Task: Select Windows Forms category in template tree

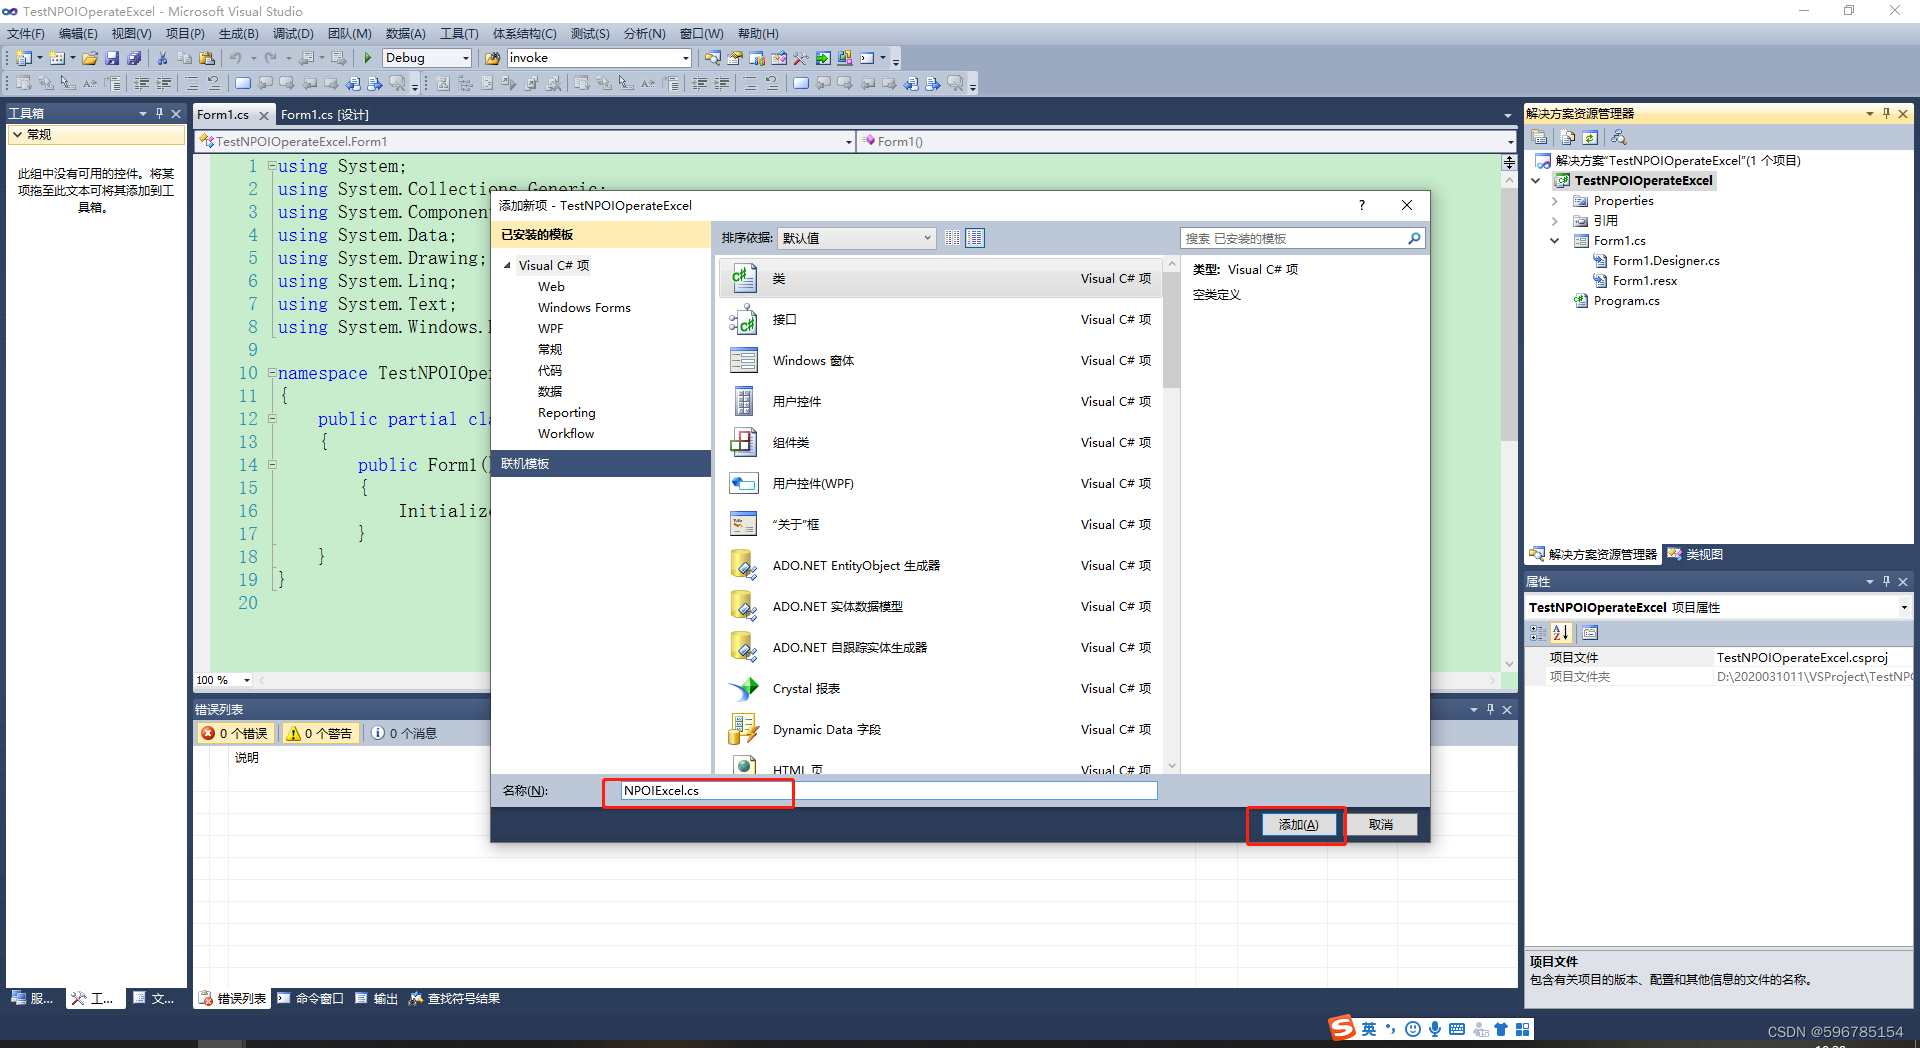Action: click(584, 307)
